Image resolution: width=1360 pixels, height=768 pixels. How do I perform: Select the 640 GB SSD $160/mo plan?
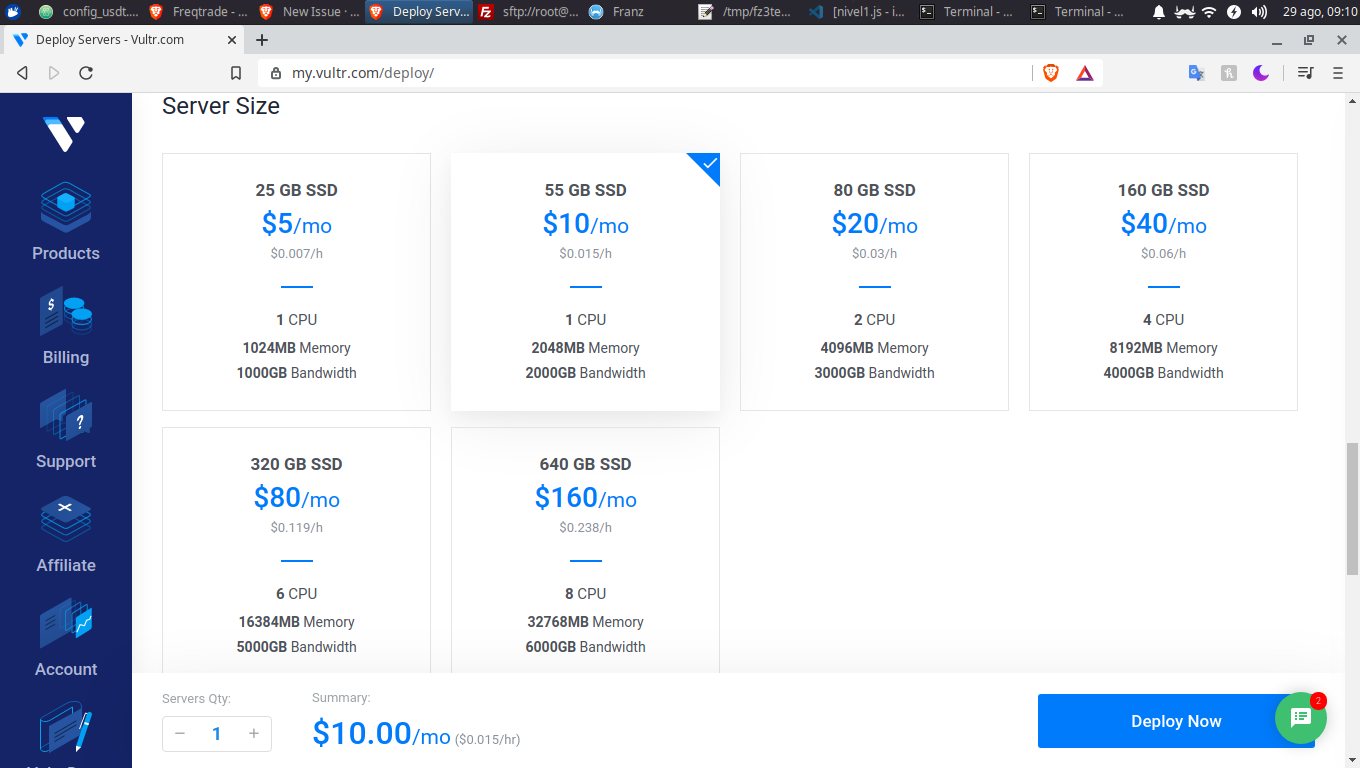pyautogui.click(x=585, y=550)
